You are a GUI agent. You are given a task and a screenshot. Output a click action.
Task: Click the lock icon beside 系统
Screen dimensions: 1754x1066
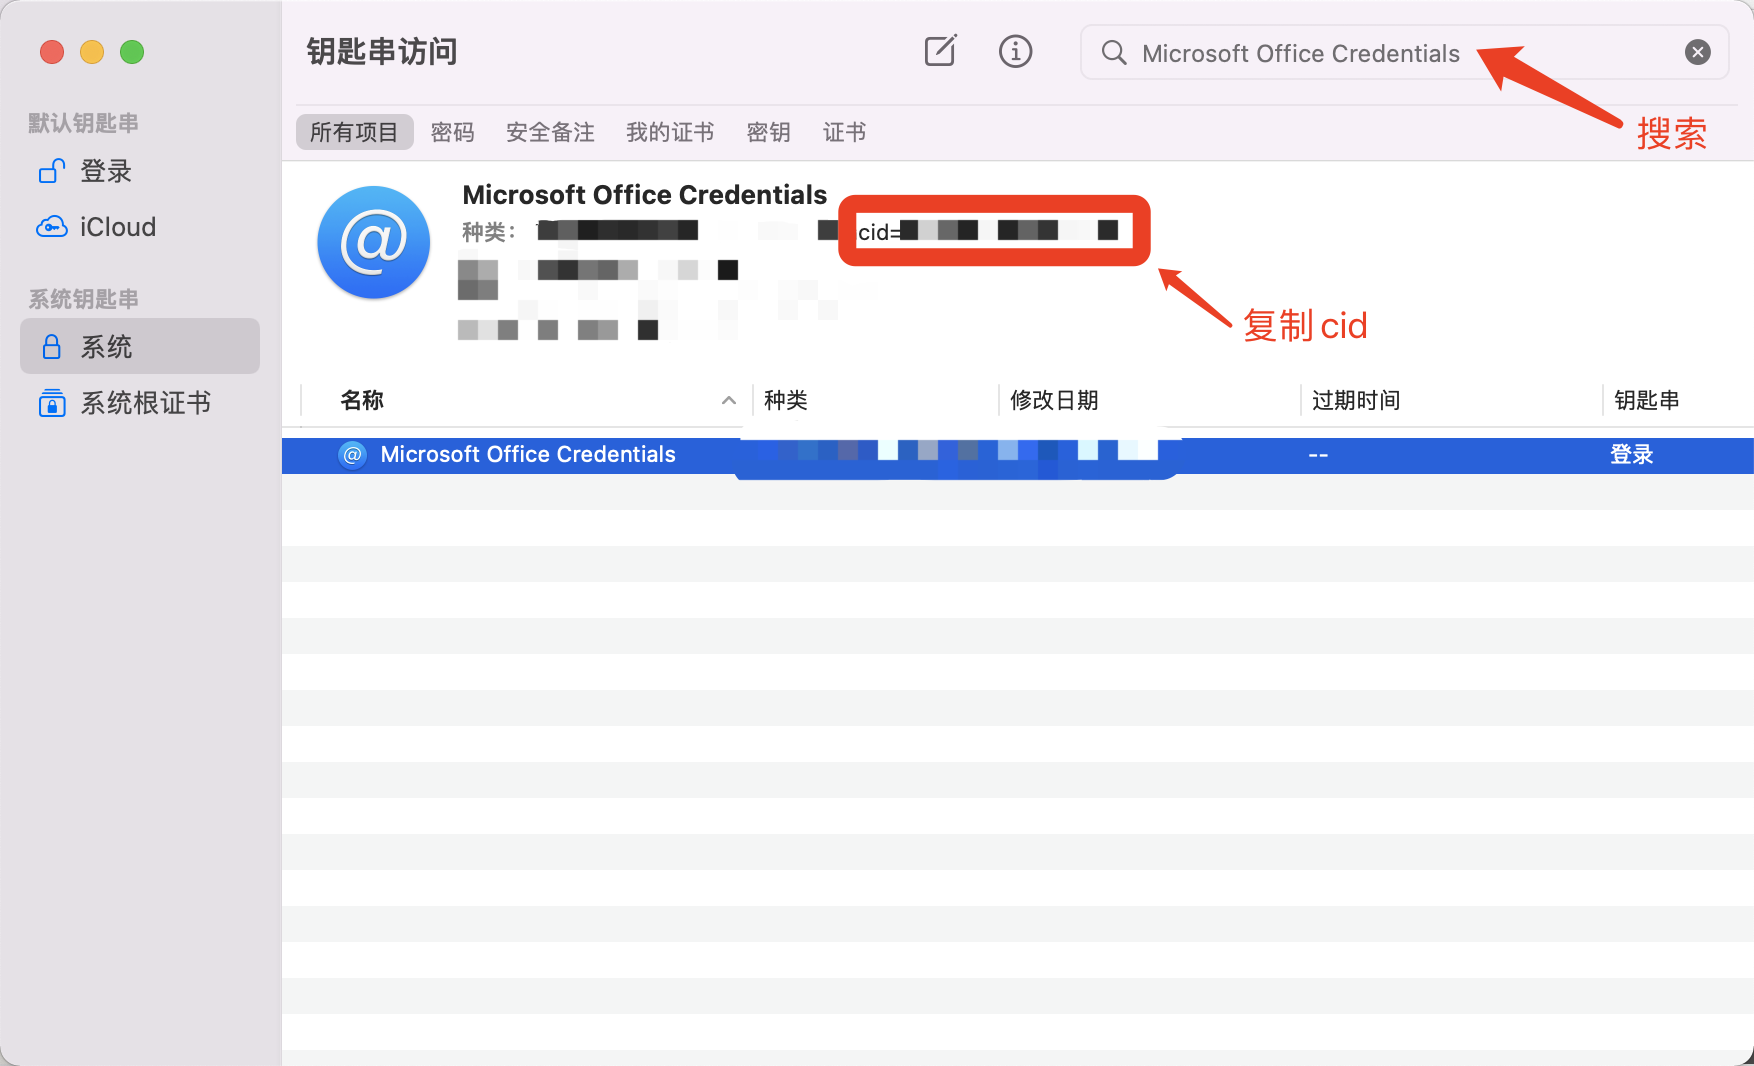tap(52, 346)
